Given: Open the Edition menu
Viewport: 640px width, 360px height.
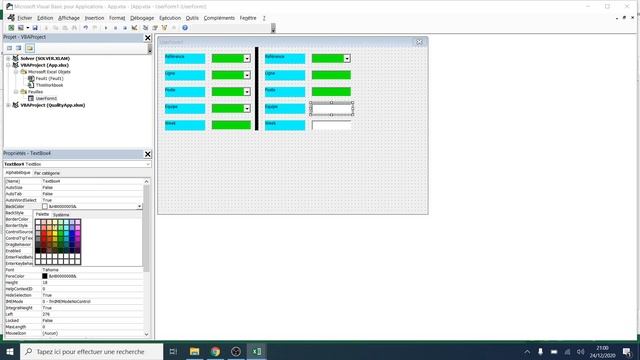Looking at the screenshot, I should pyautogui.click(x=45, y=18).
